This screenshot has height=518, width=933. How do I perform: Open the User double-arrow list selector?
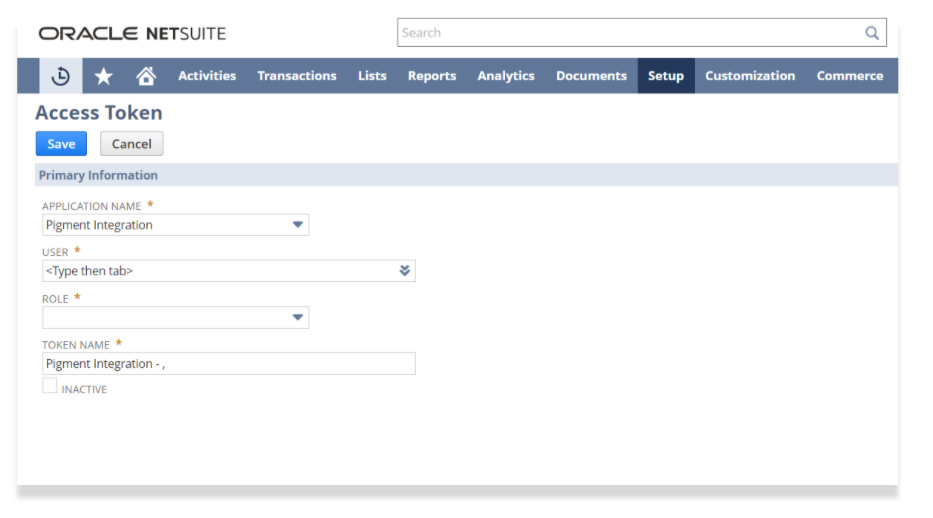(x=405, y=271)
